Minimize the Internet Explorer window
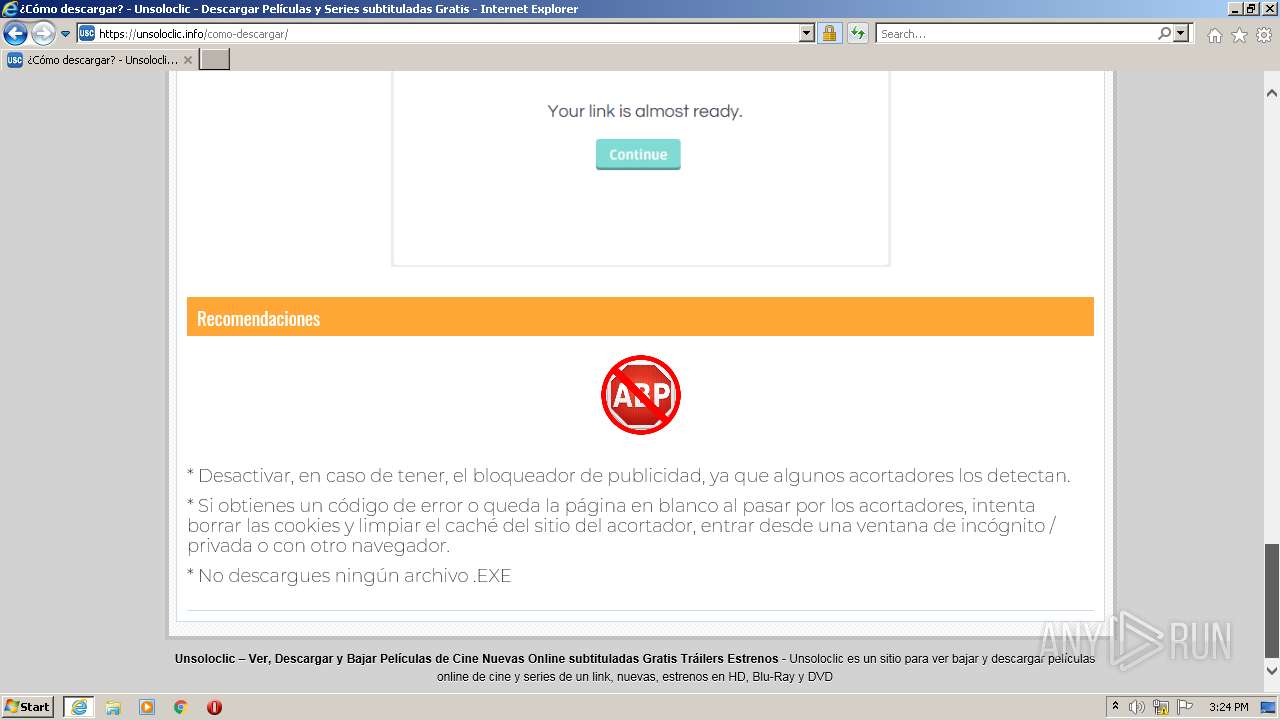The width and height of the screenshot is (1280, 720). pos(1233,9)
